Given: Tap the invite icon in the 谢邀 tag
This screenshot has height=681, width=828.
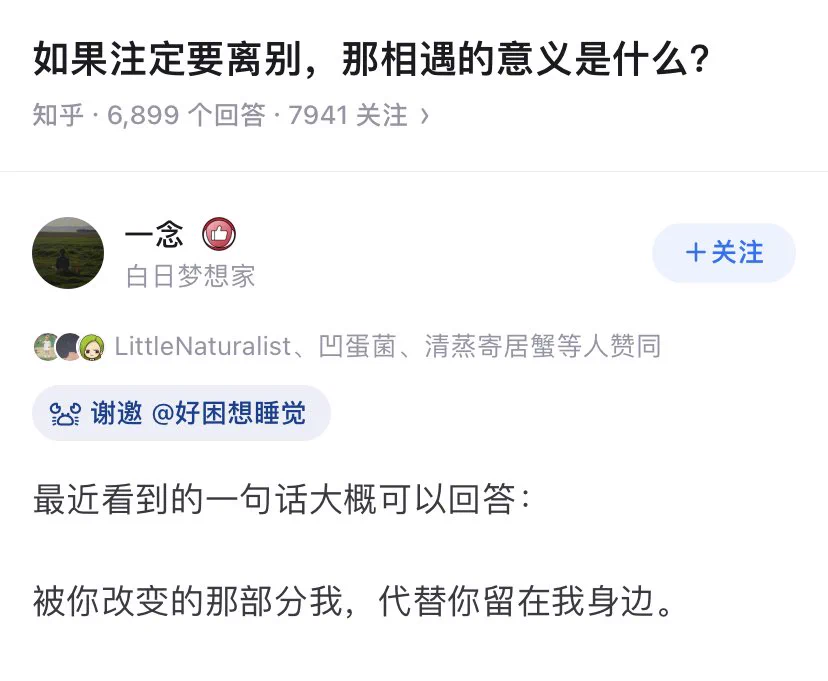Looking at the screenshot, I should coord(65,414).
